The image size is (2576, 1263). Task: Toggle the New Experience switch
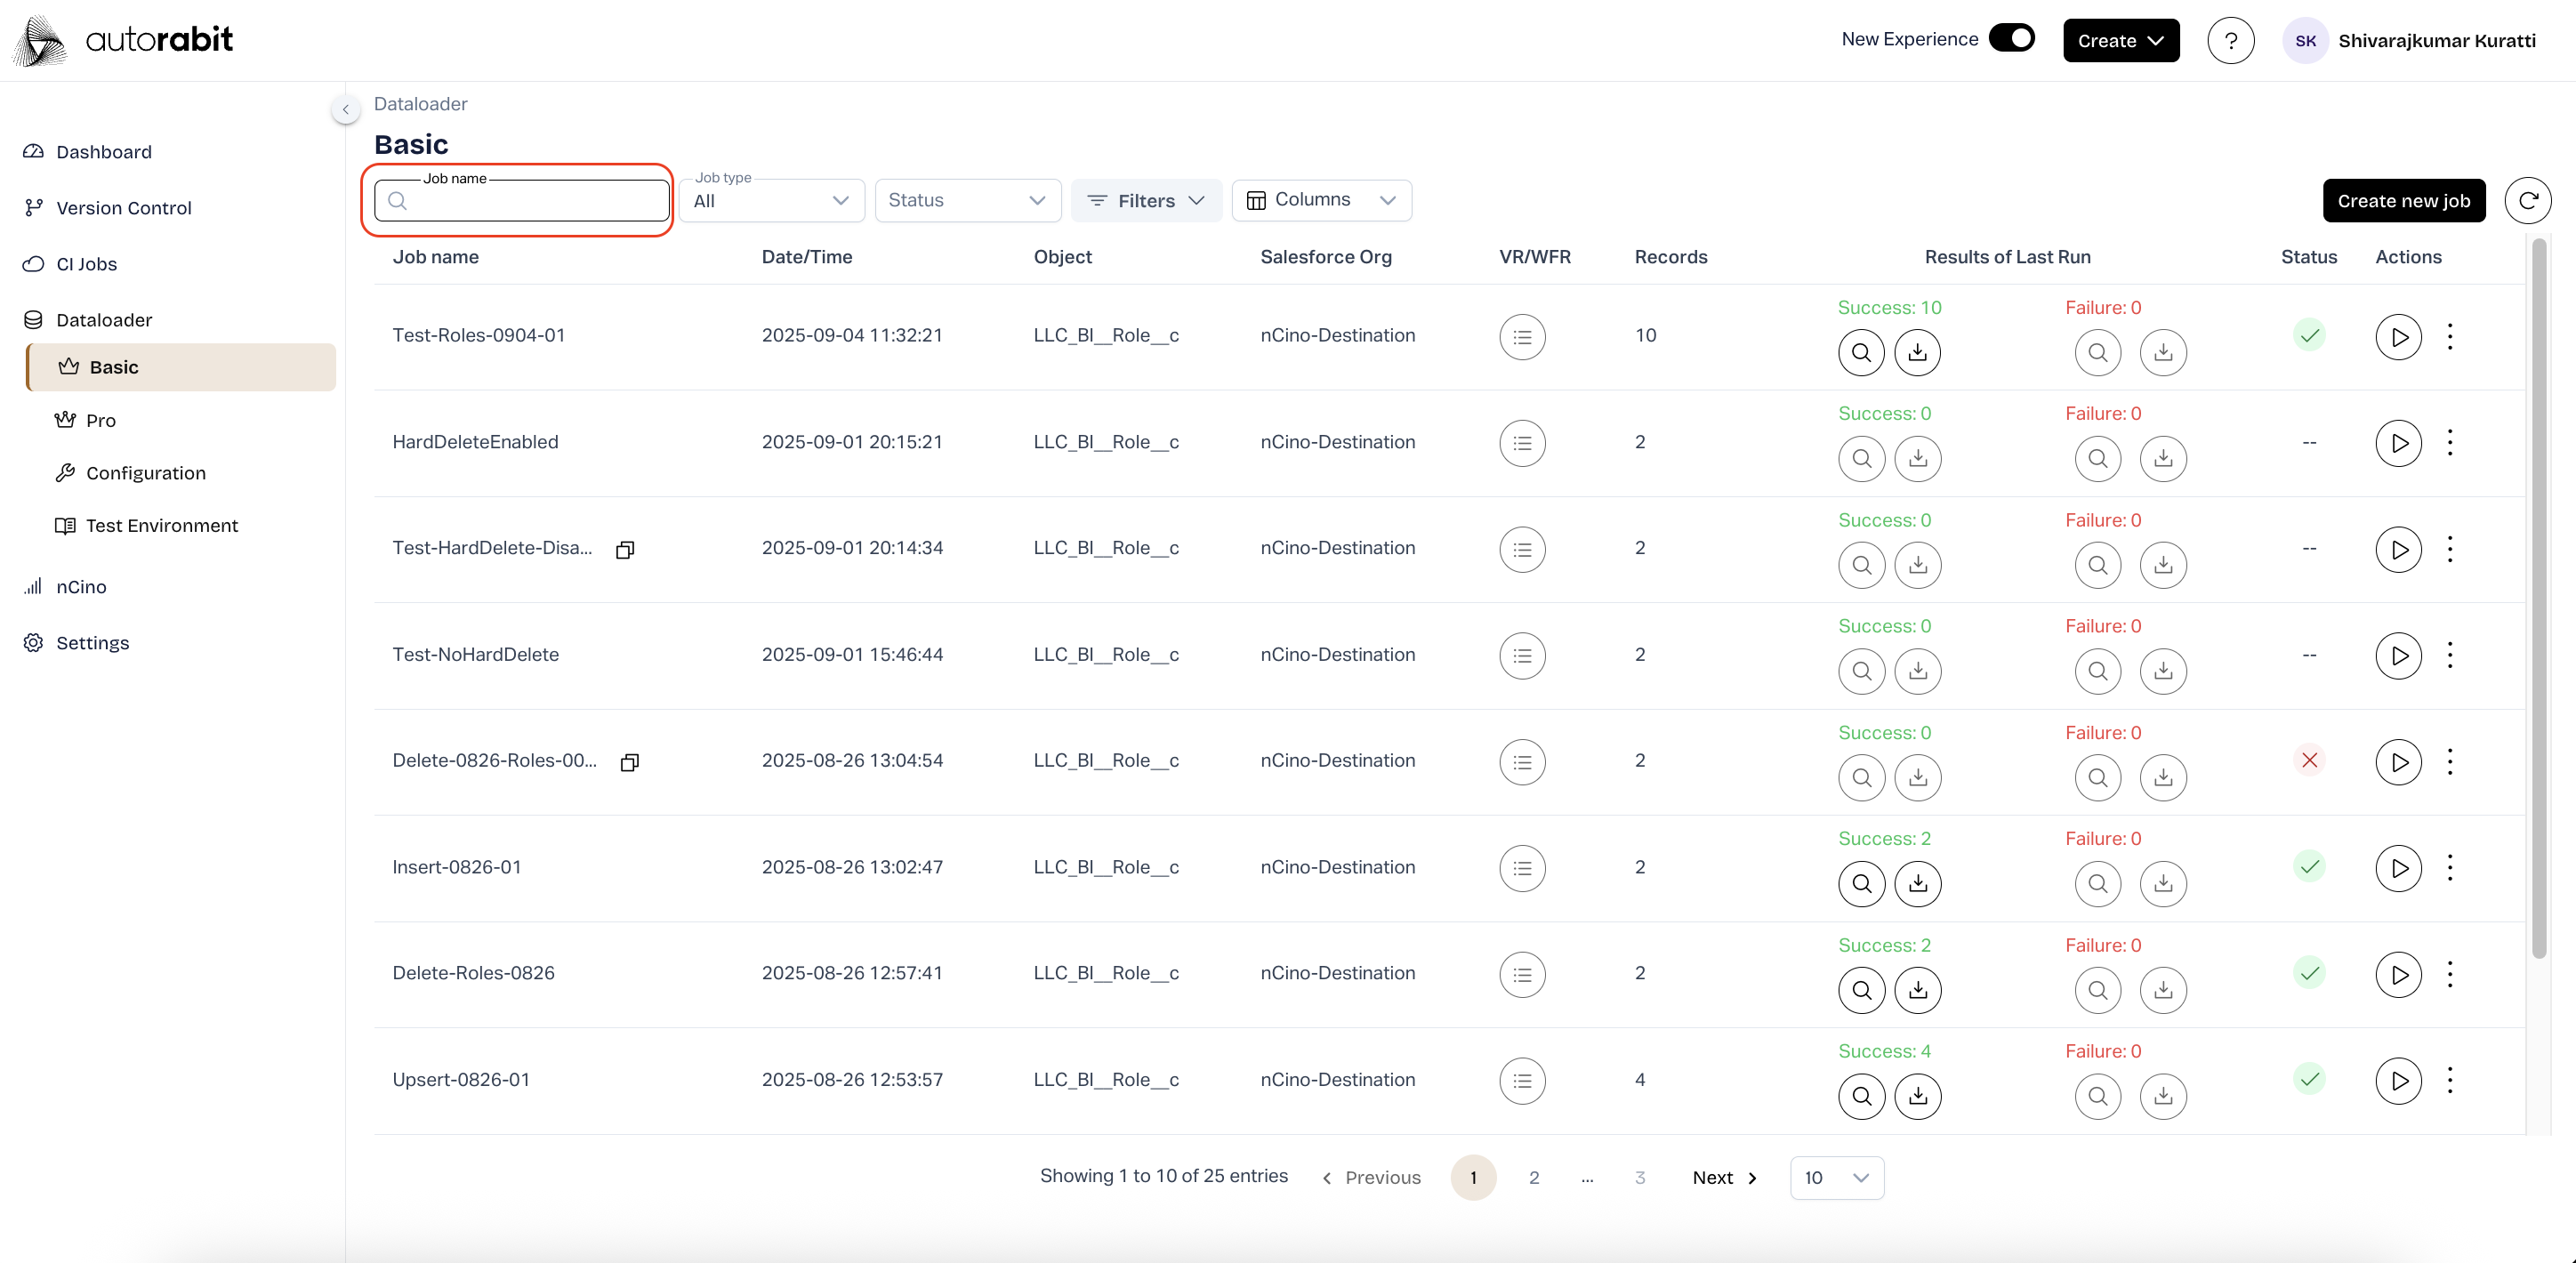point(2011,38)
